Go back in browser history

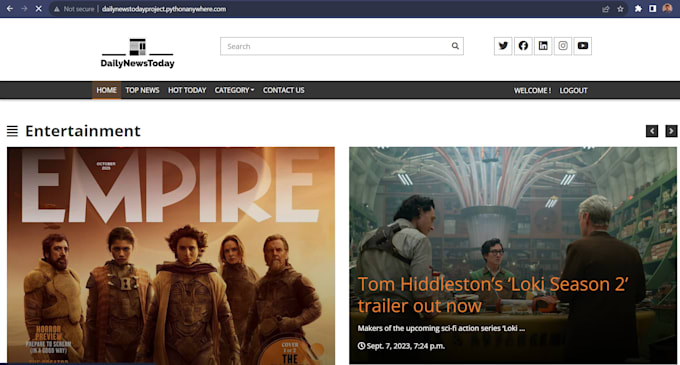tap(10, 9)
